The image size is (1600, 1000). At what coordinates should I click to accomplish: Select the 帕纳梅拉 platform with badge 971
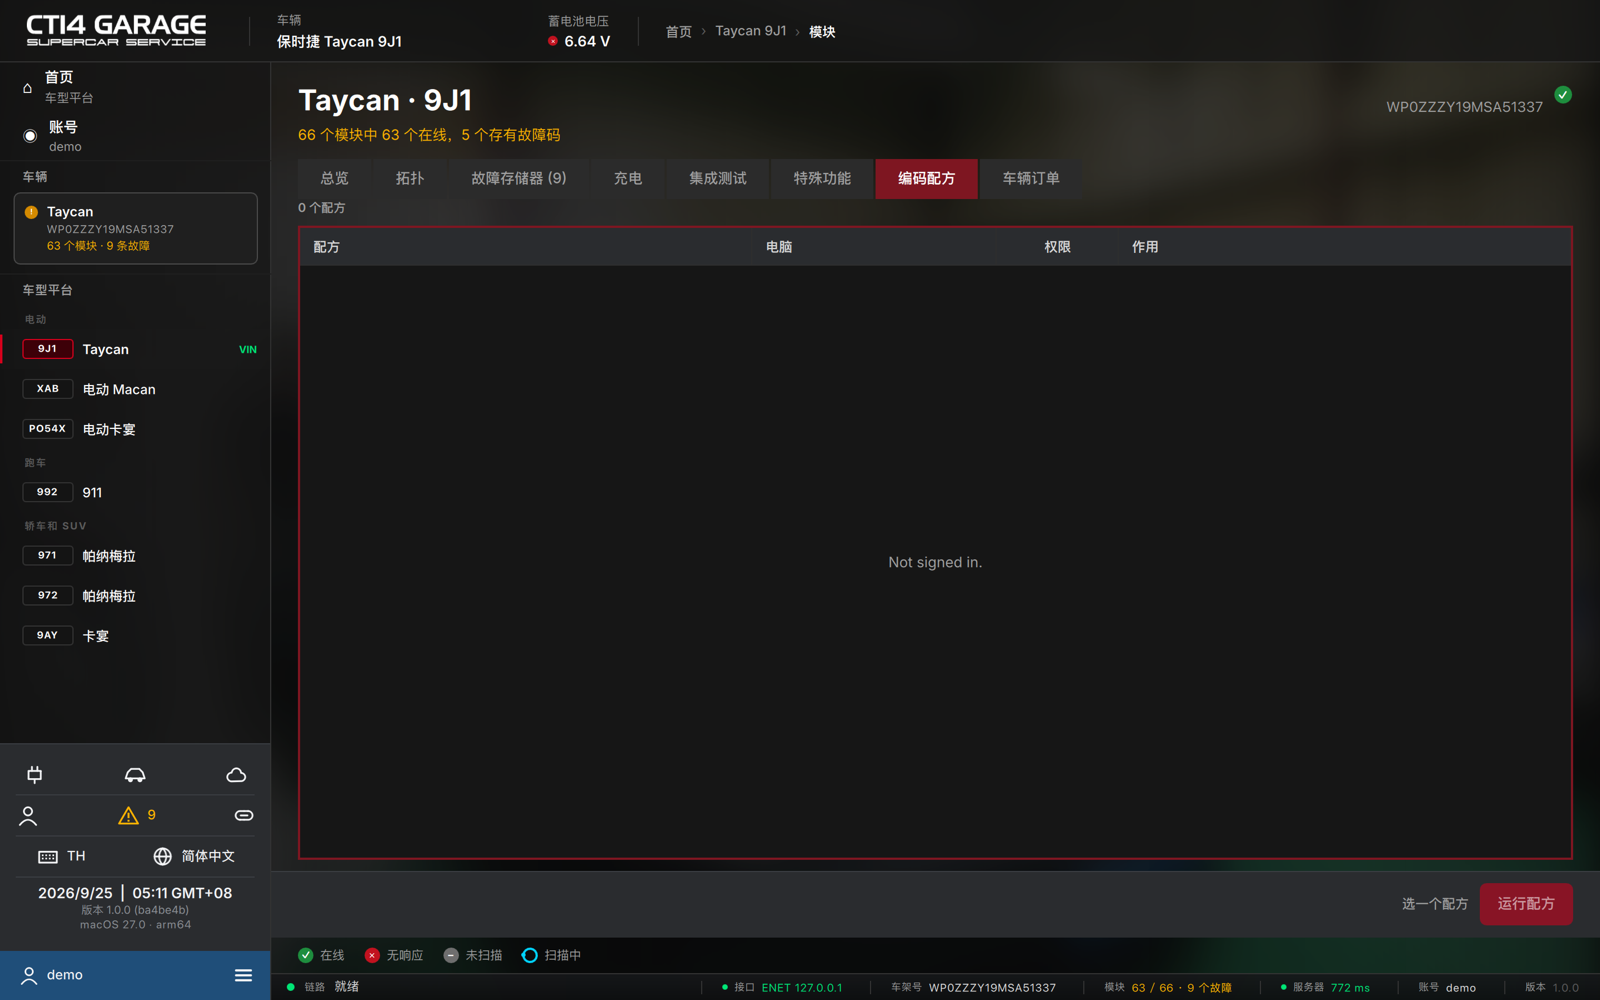(x=135, y=555)
